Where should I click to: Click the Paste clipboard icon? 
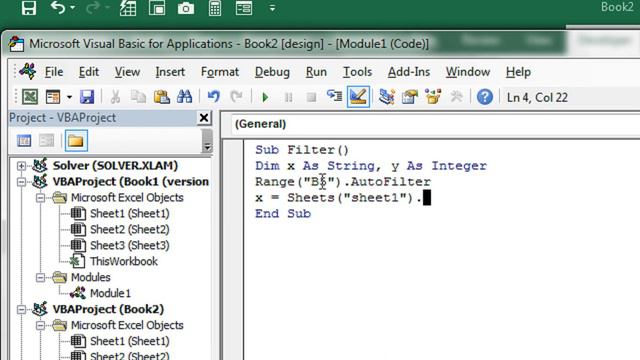162,97
